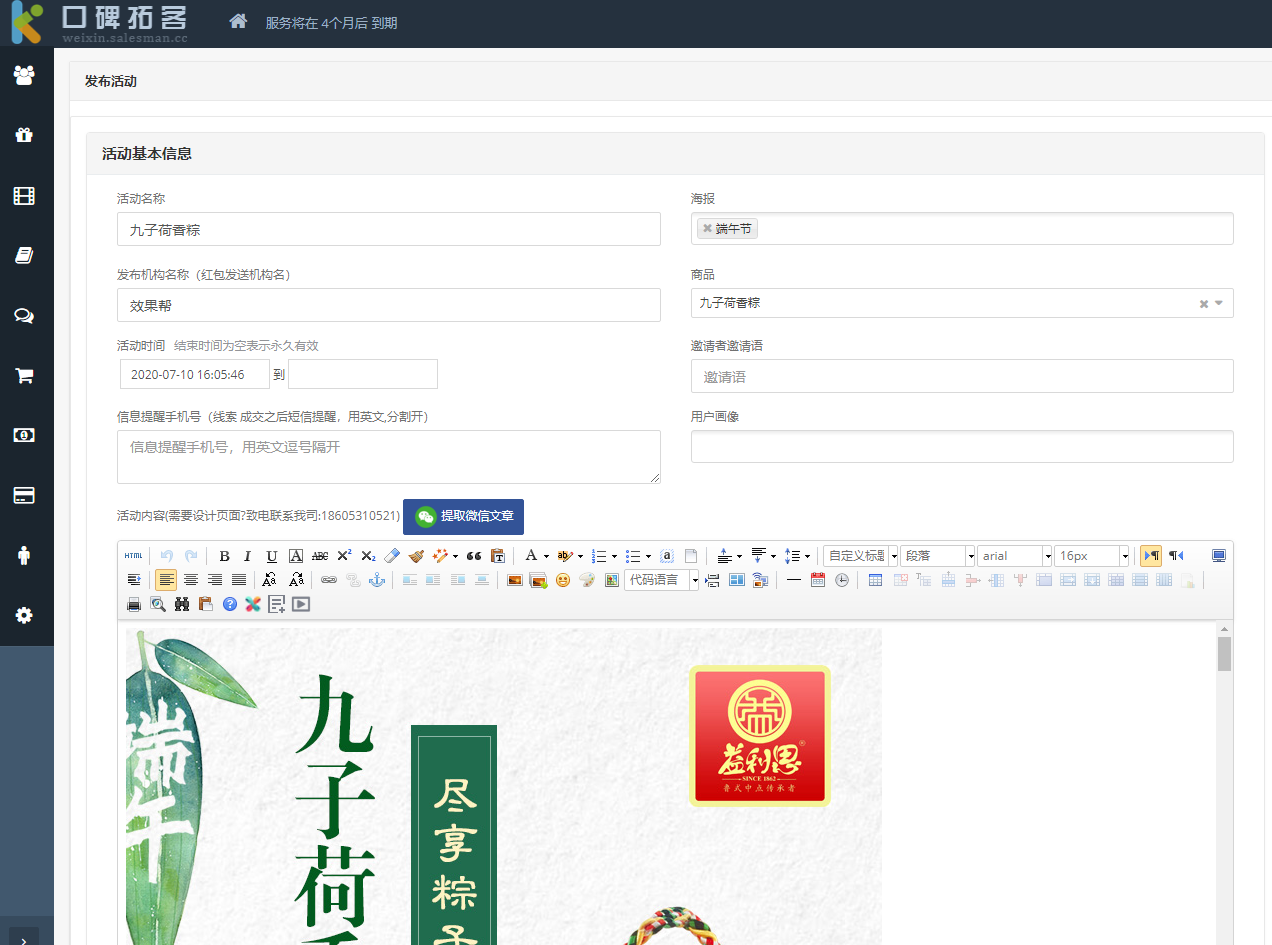Select the format painter brush
Viewport: 1272px width, 945px height.
click(416, 556)
